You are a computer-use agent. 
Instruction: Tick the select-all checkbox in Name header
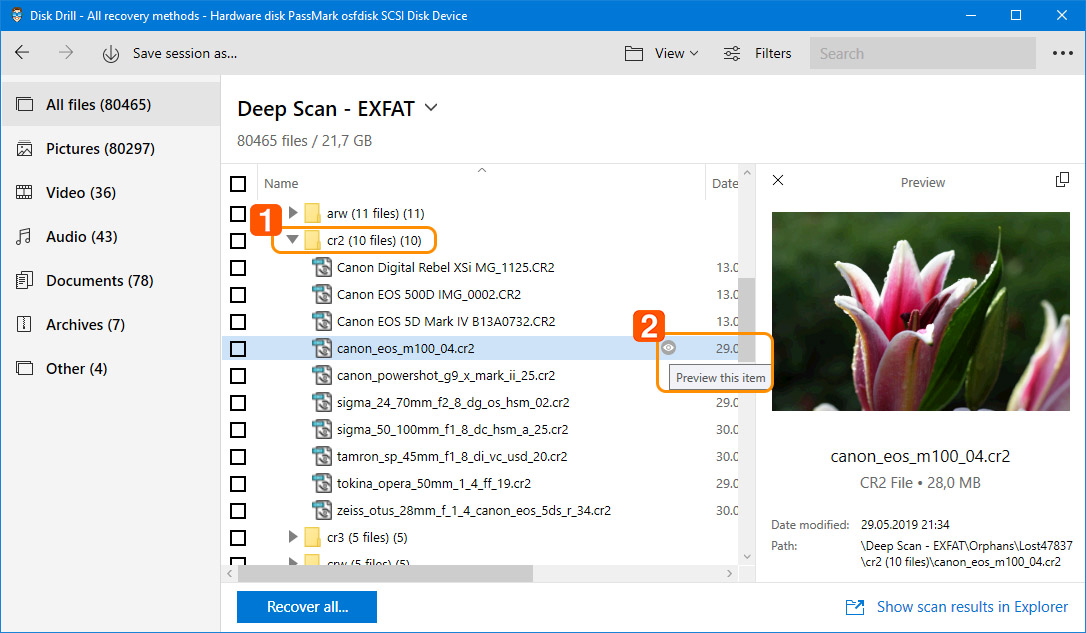[238, 184]
